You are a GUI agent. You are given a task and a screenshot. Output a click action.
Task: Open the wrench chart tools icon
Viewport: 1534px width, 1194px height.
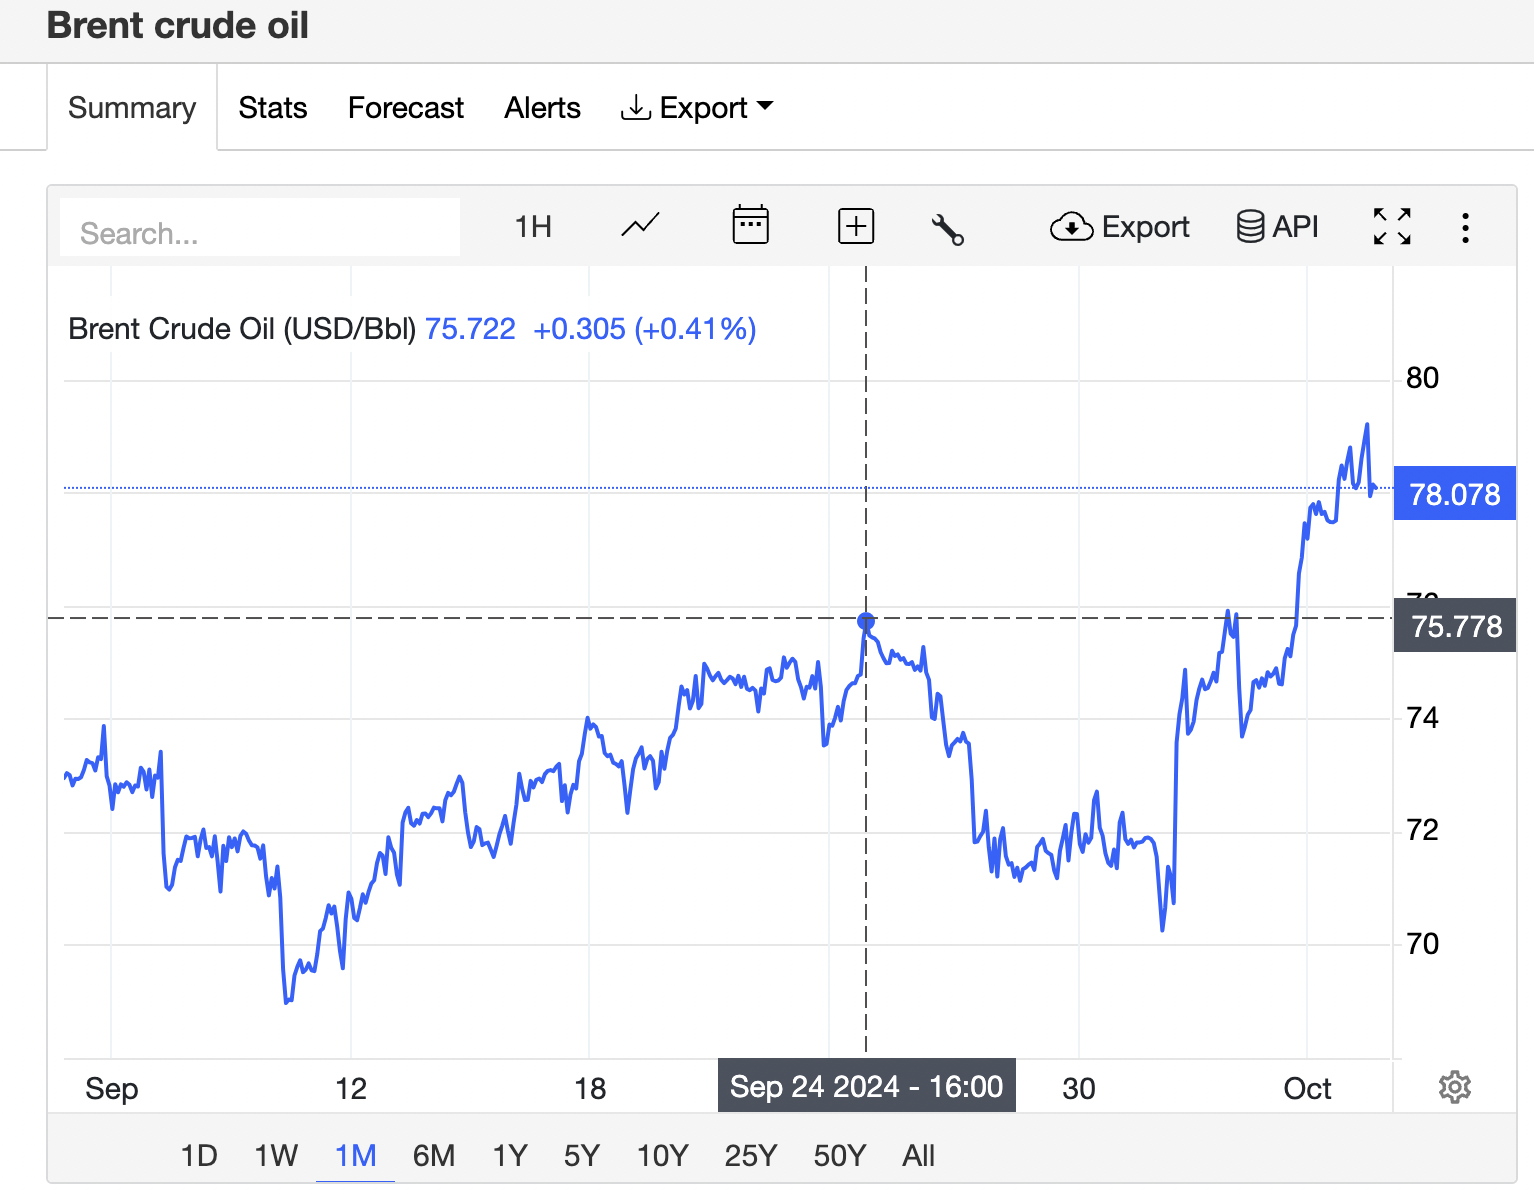point(947,229)
